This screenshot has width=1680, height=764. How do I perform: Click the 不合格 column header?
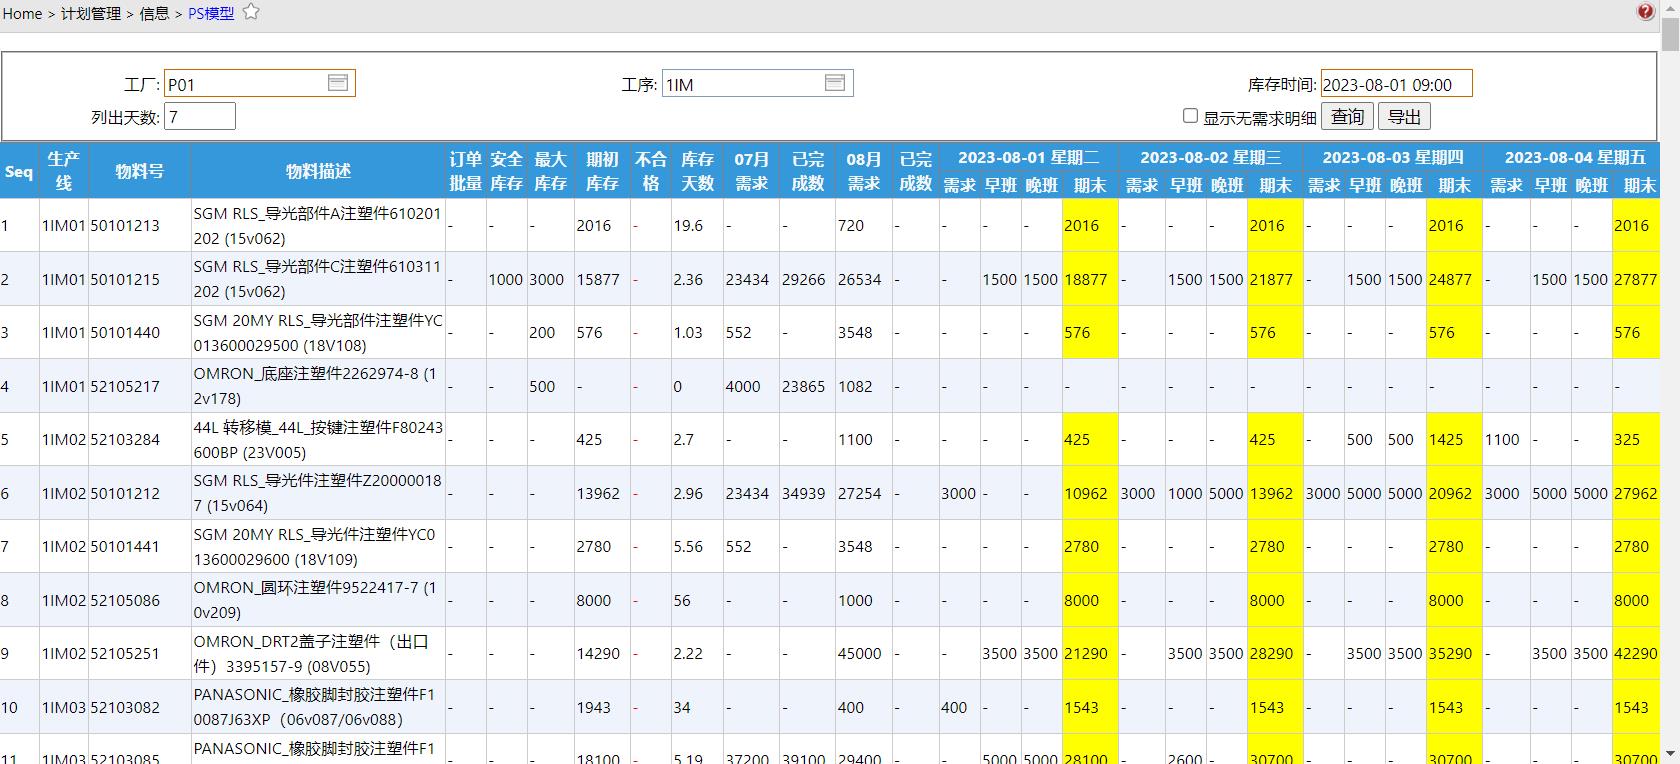tap(650, 171)
